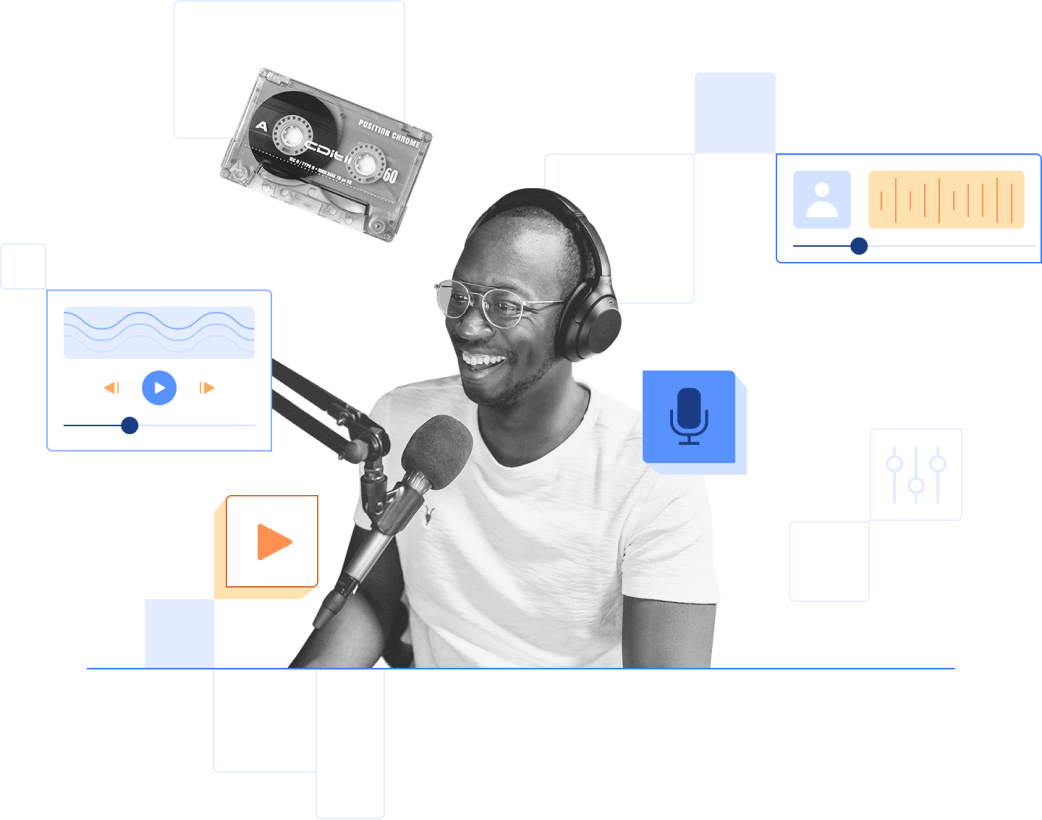Click the "60" label on the cassette
This screenshot has height=820, width=1042.
tap(391, 177)
